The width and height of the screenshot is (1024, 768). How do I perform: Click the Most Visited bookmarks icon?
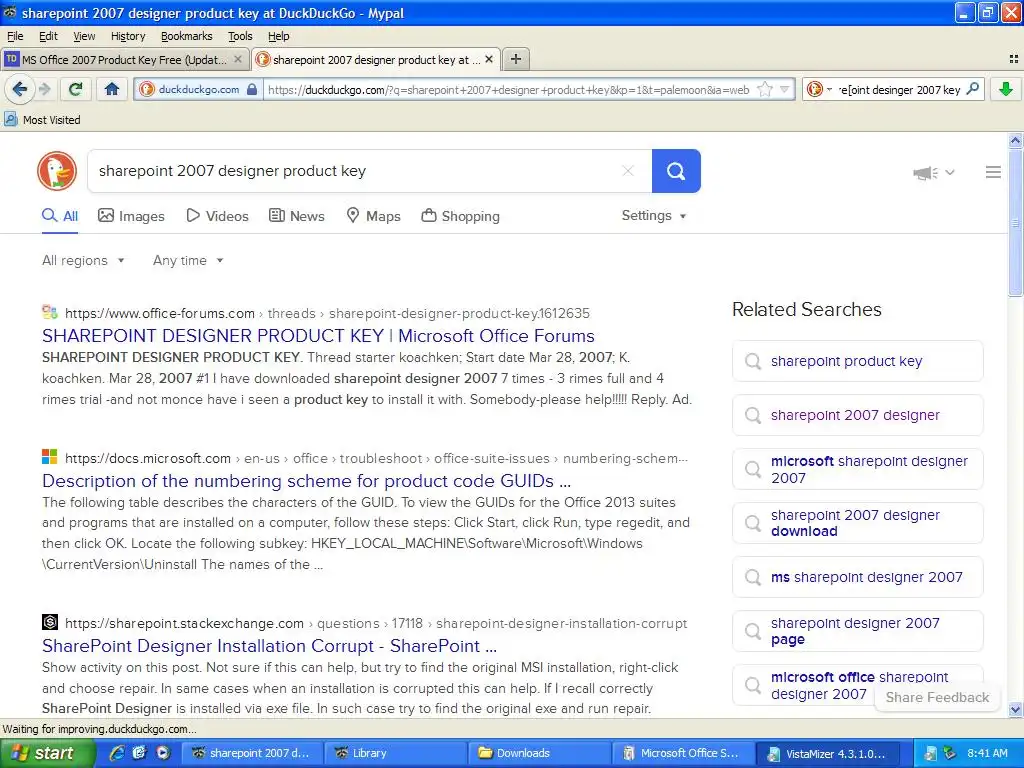pyautogui.click(x=11, y=120)
